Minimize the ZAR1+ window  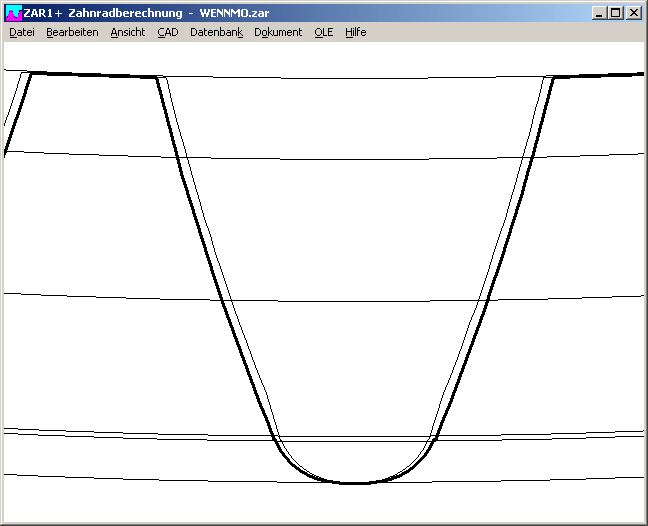click(x=598, y=13)
